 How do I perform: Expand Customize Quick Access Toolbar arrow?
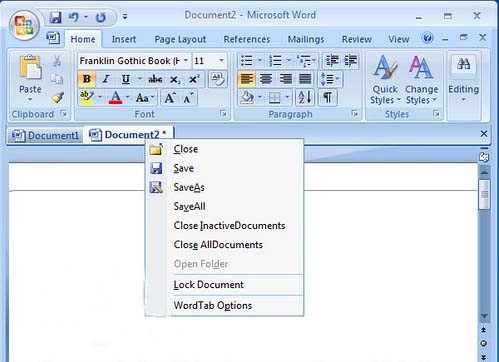(125, 16)
